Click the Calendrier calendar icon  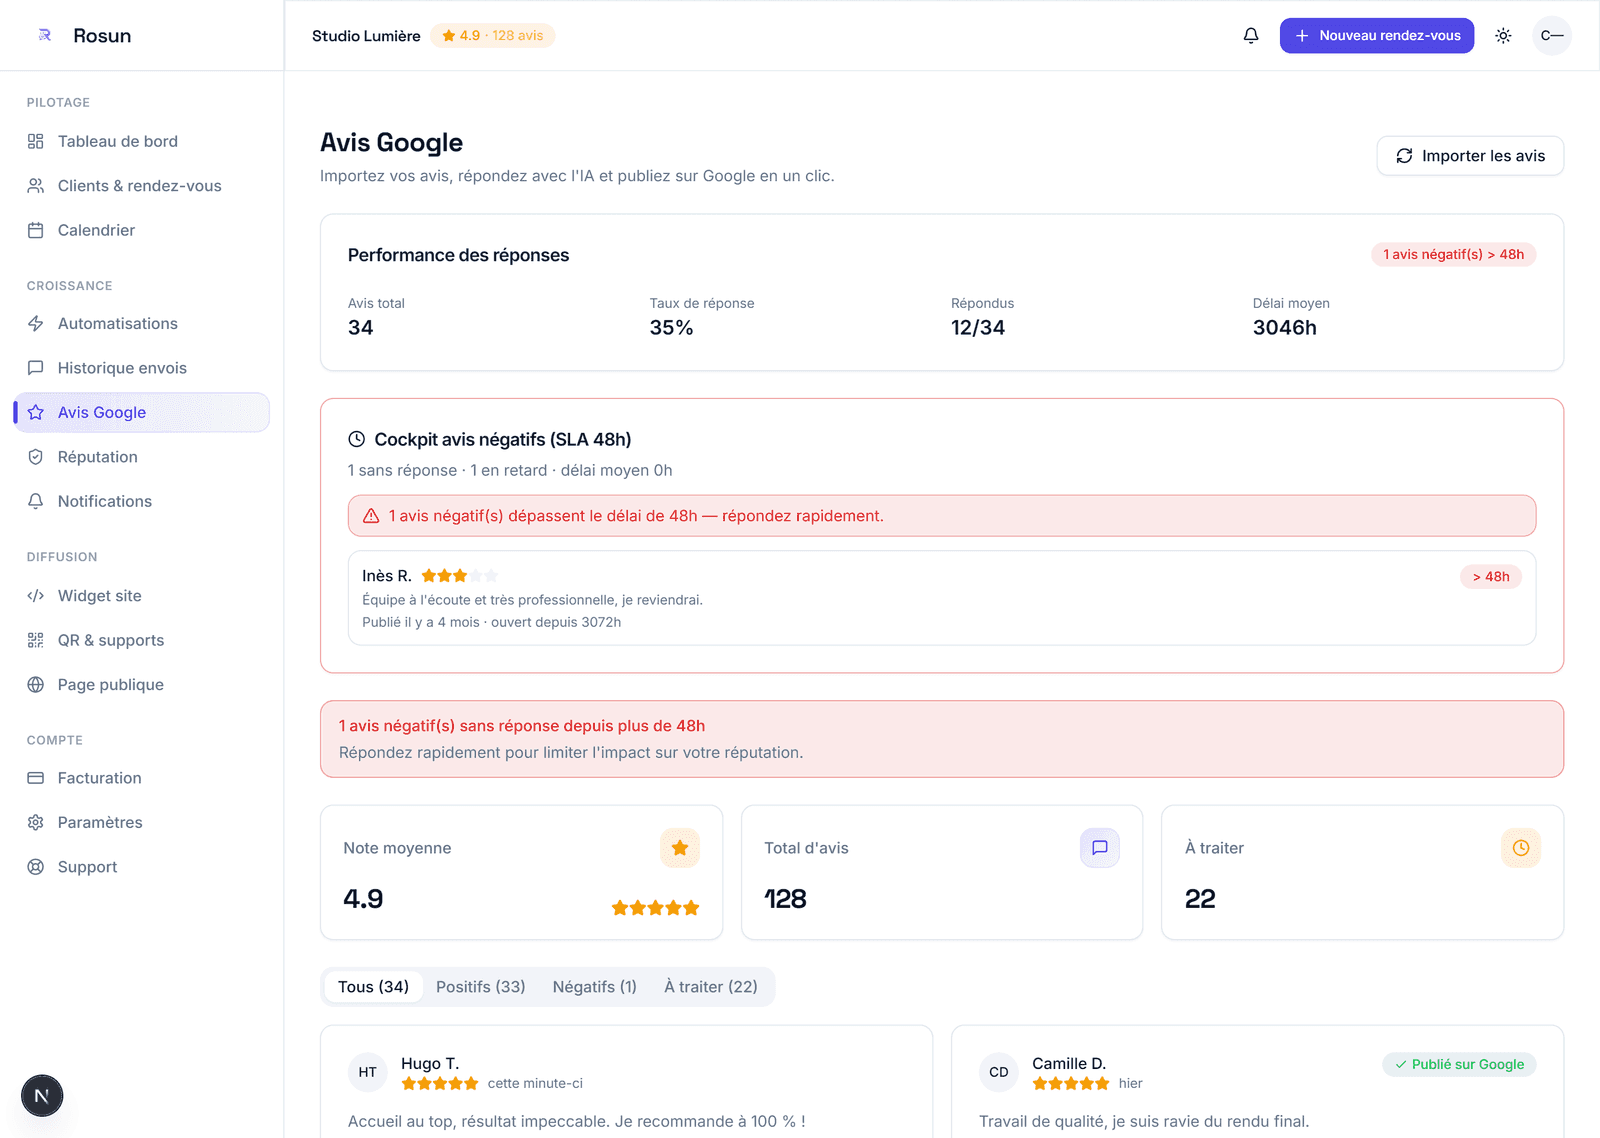36,230
